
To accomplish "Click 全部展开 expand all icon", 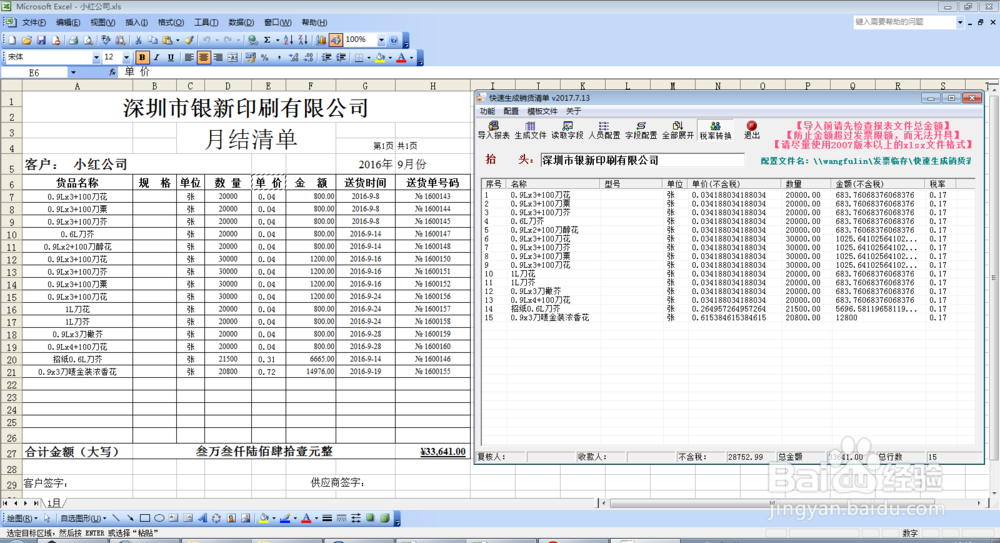I will (678, 131).
